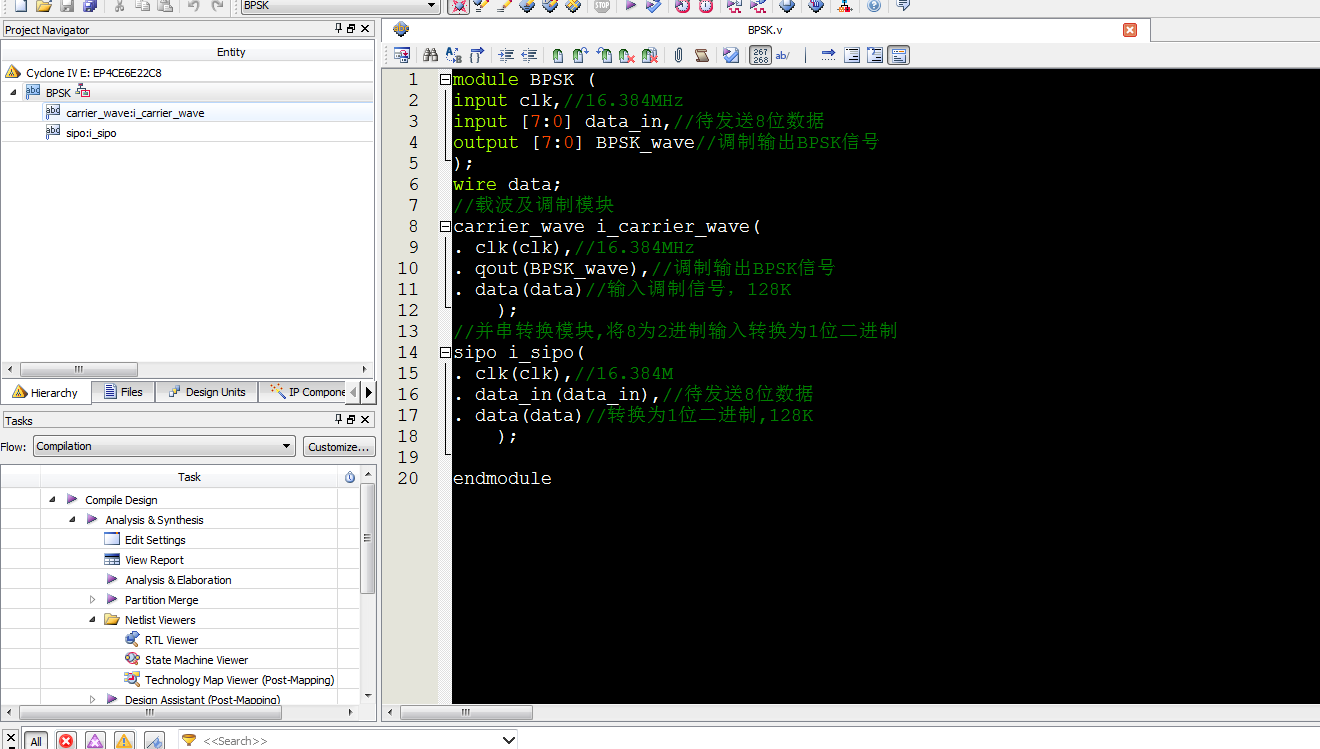Toggle critical warning messages filter

coord(95,741)
